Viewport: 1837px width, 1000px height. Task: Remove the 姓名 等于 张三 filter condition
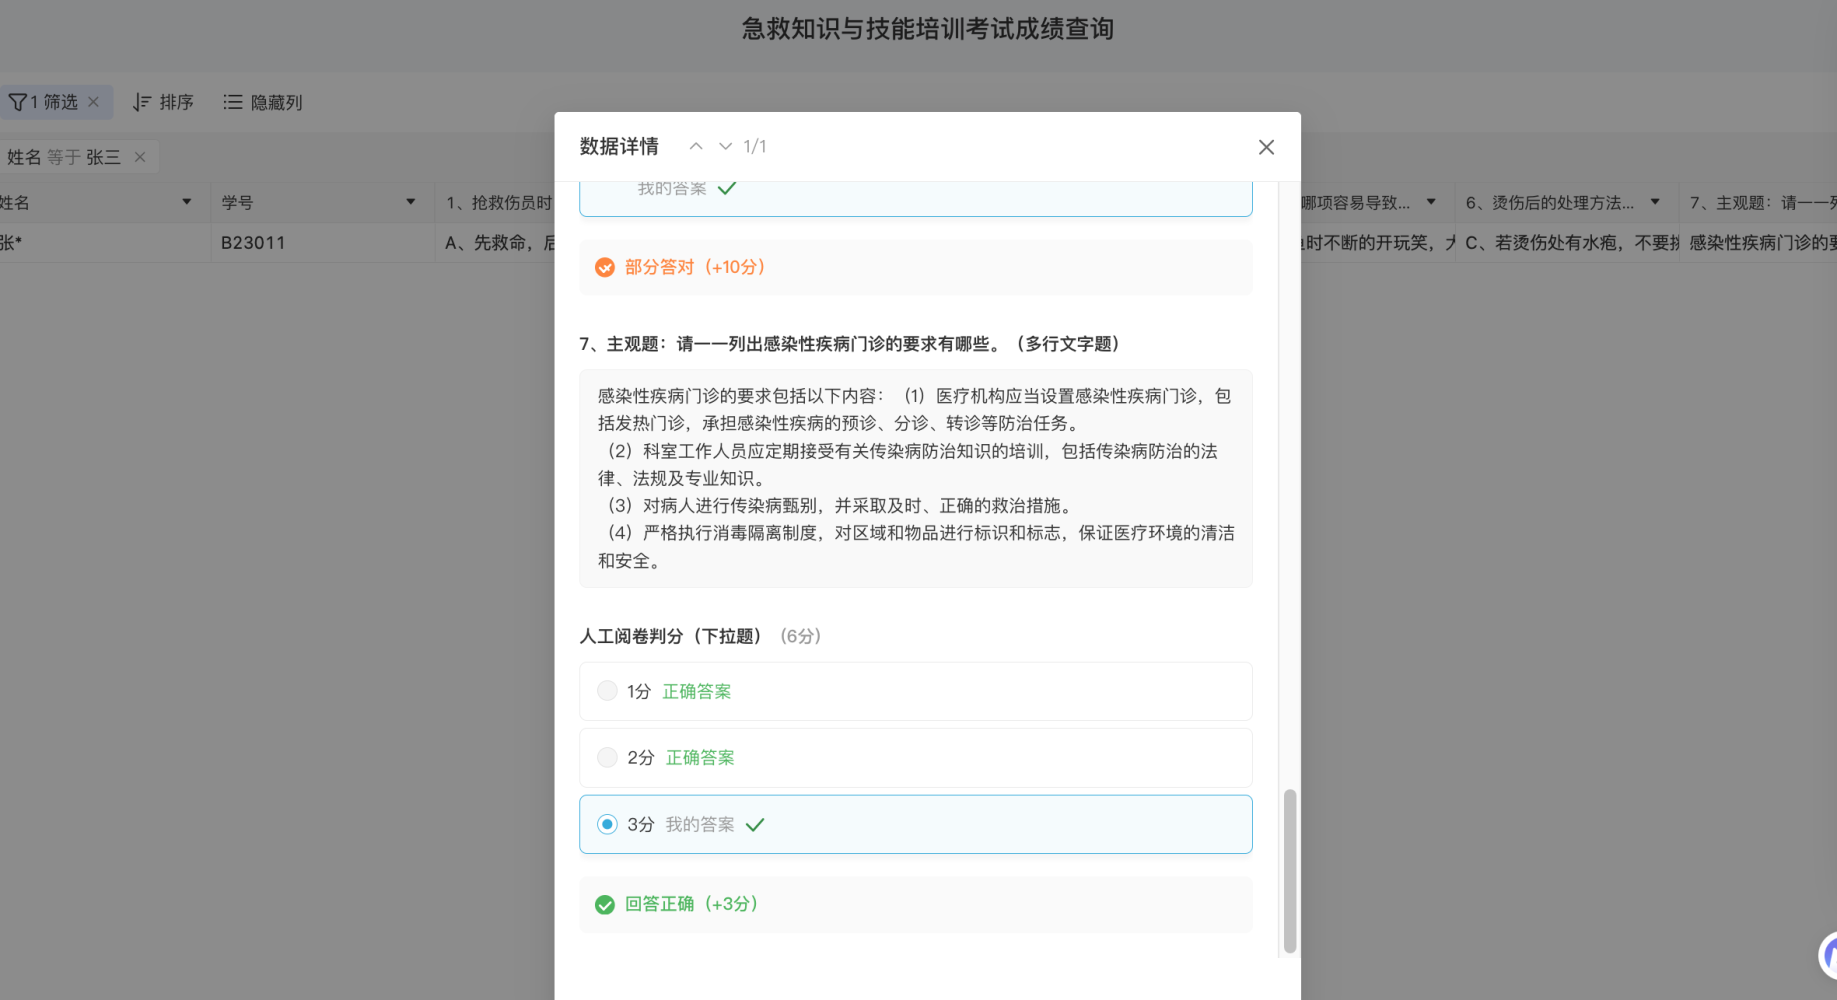click(140, 157)
